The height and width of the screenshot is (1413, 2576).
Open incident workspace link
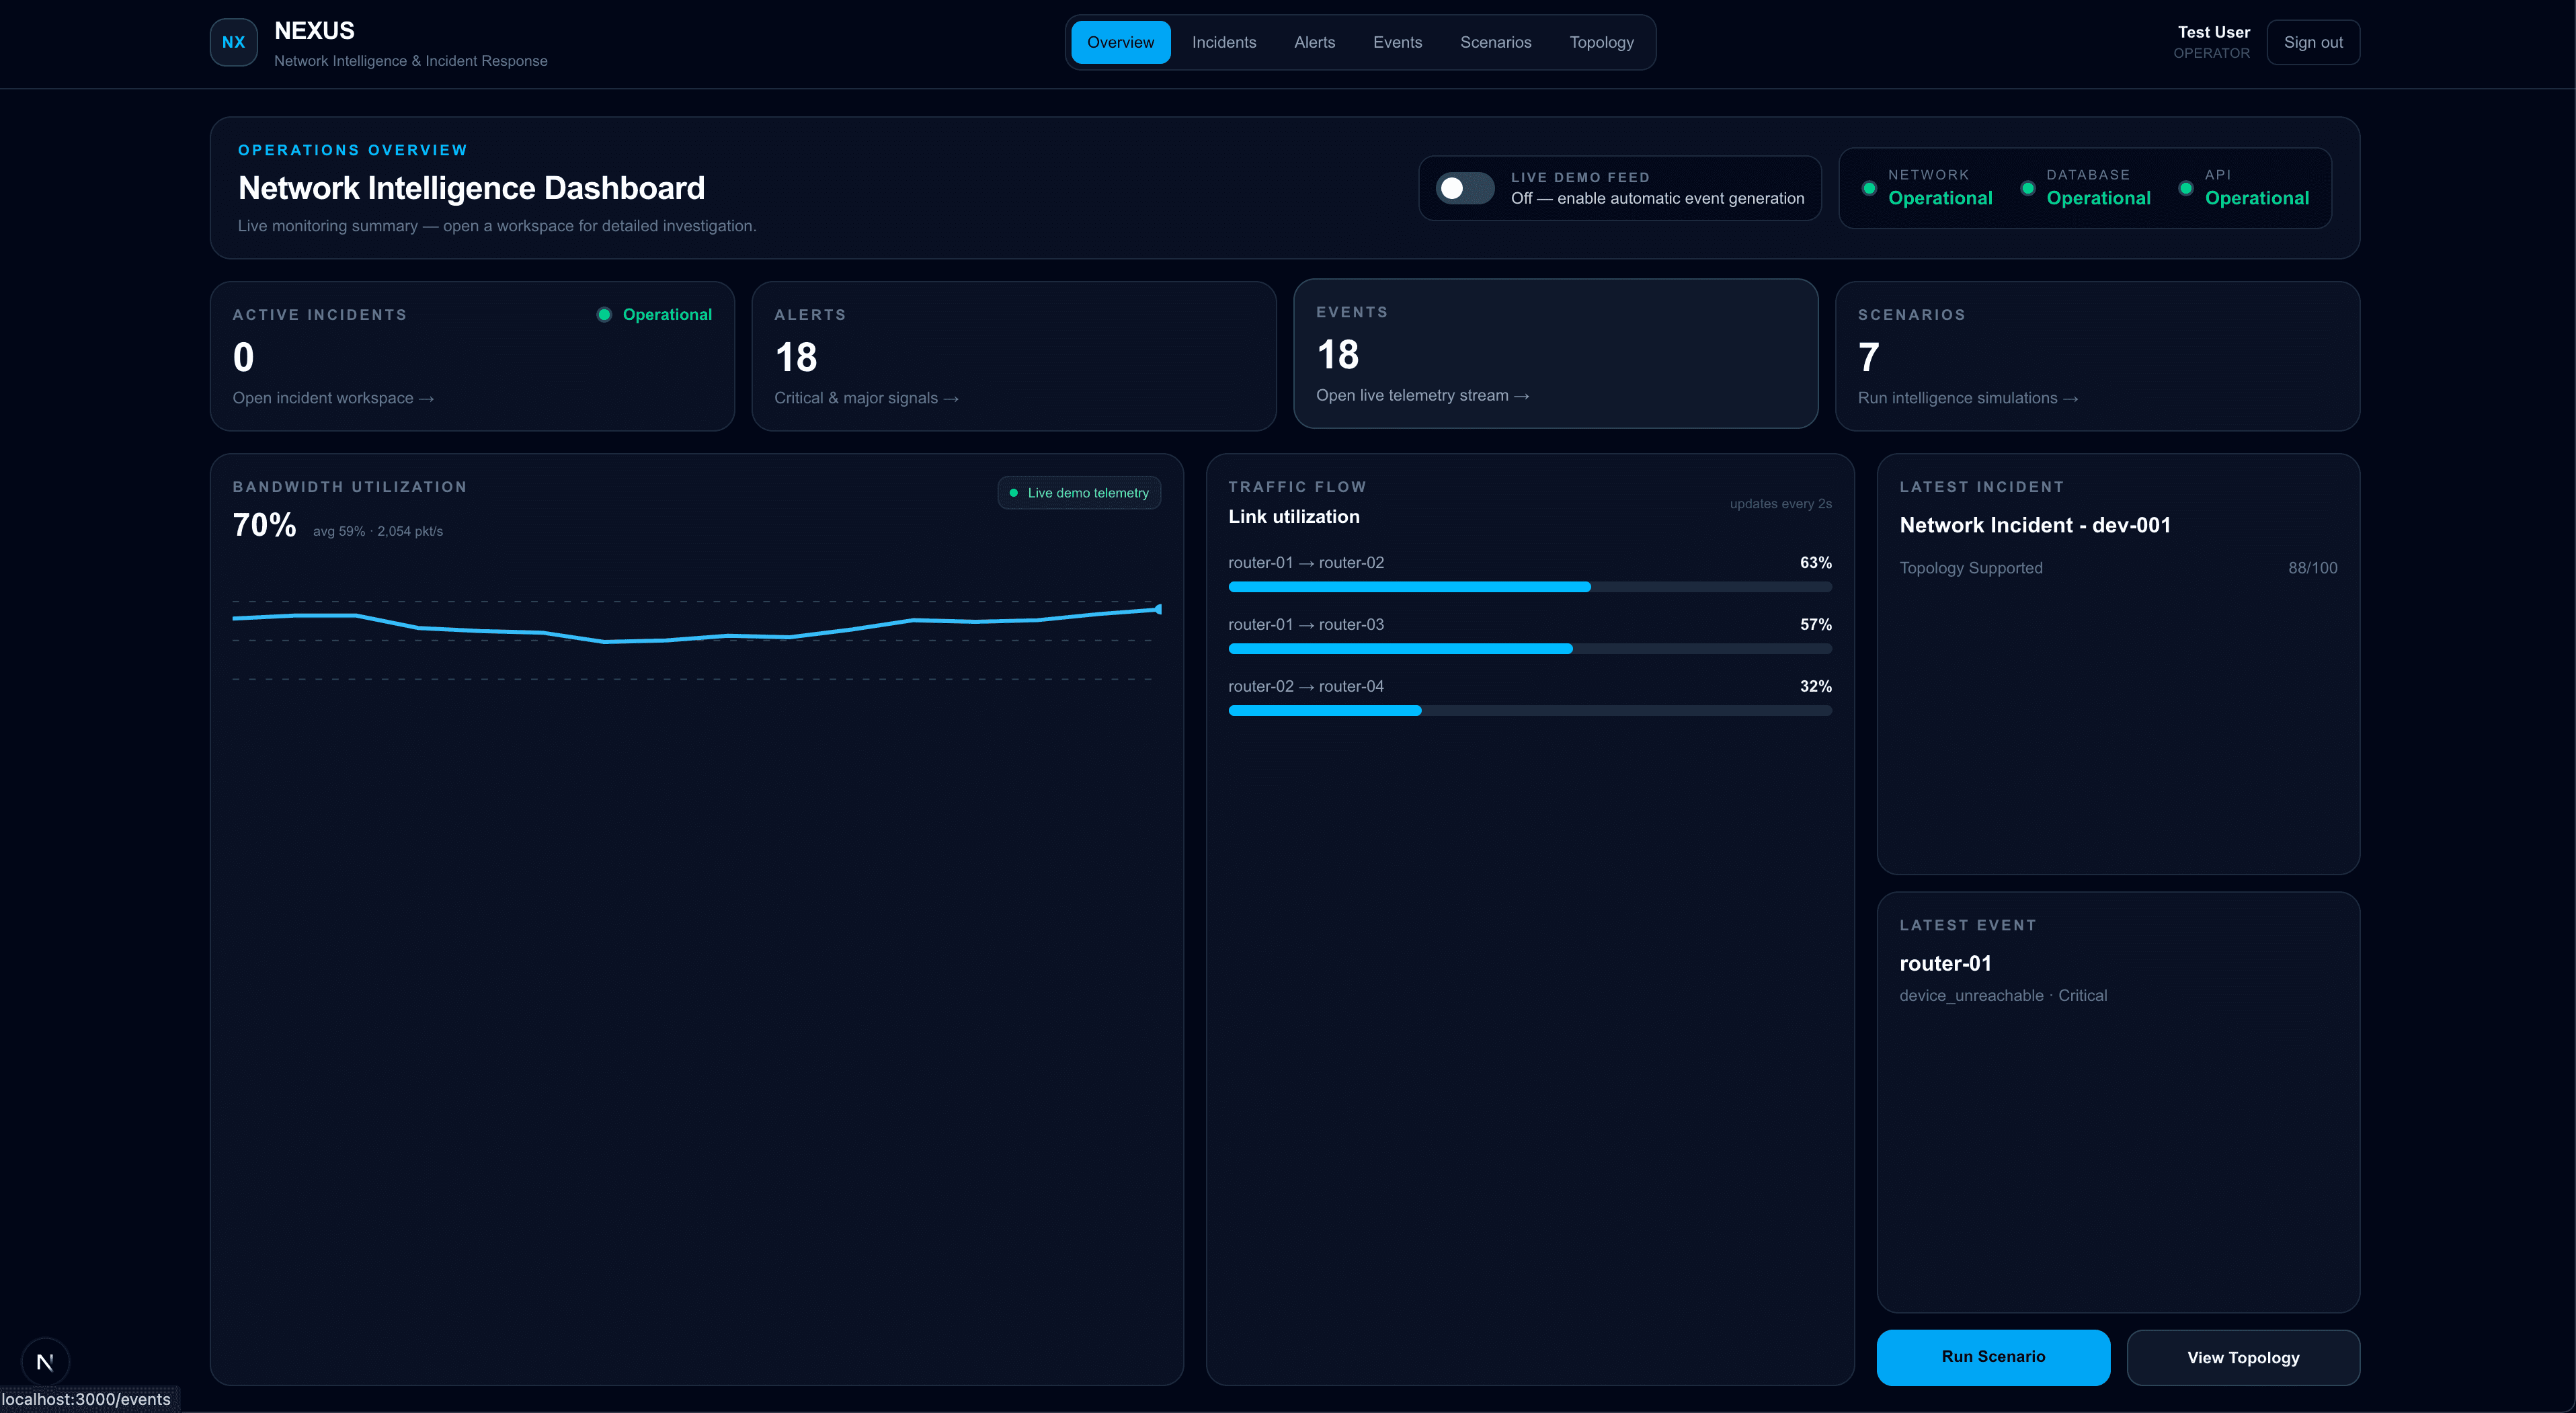(x=333, y=398)
